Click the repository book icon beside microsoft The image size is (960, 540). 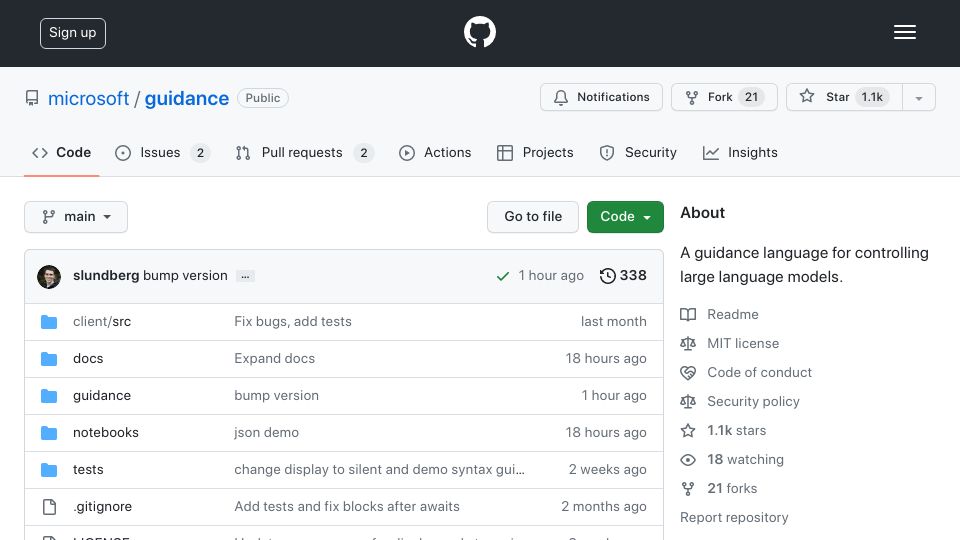pos(32,98)
